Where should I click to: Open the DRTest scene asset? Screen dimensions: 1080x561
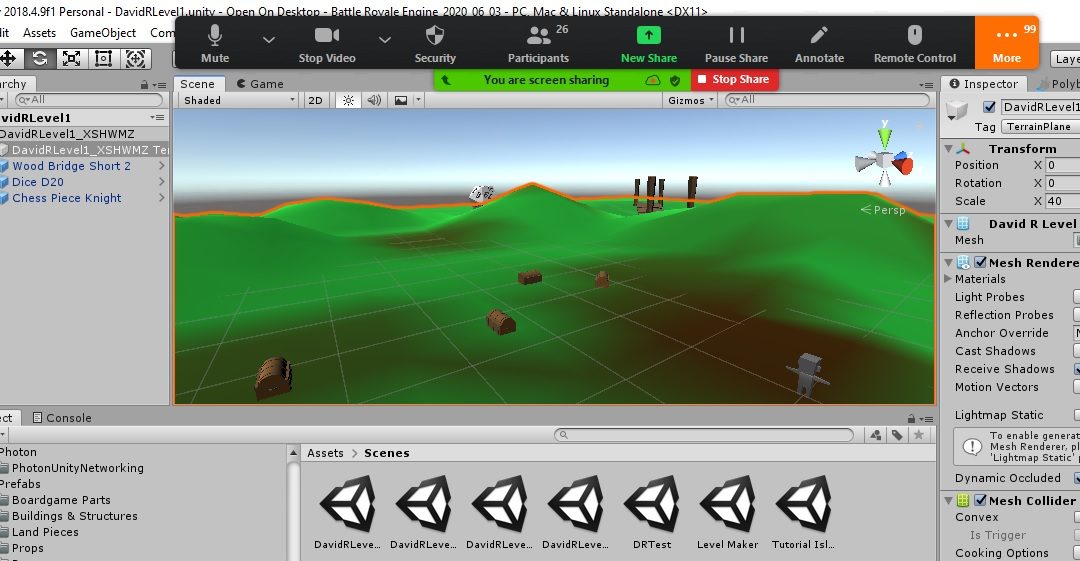(652, 511)
